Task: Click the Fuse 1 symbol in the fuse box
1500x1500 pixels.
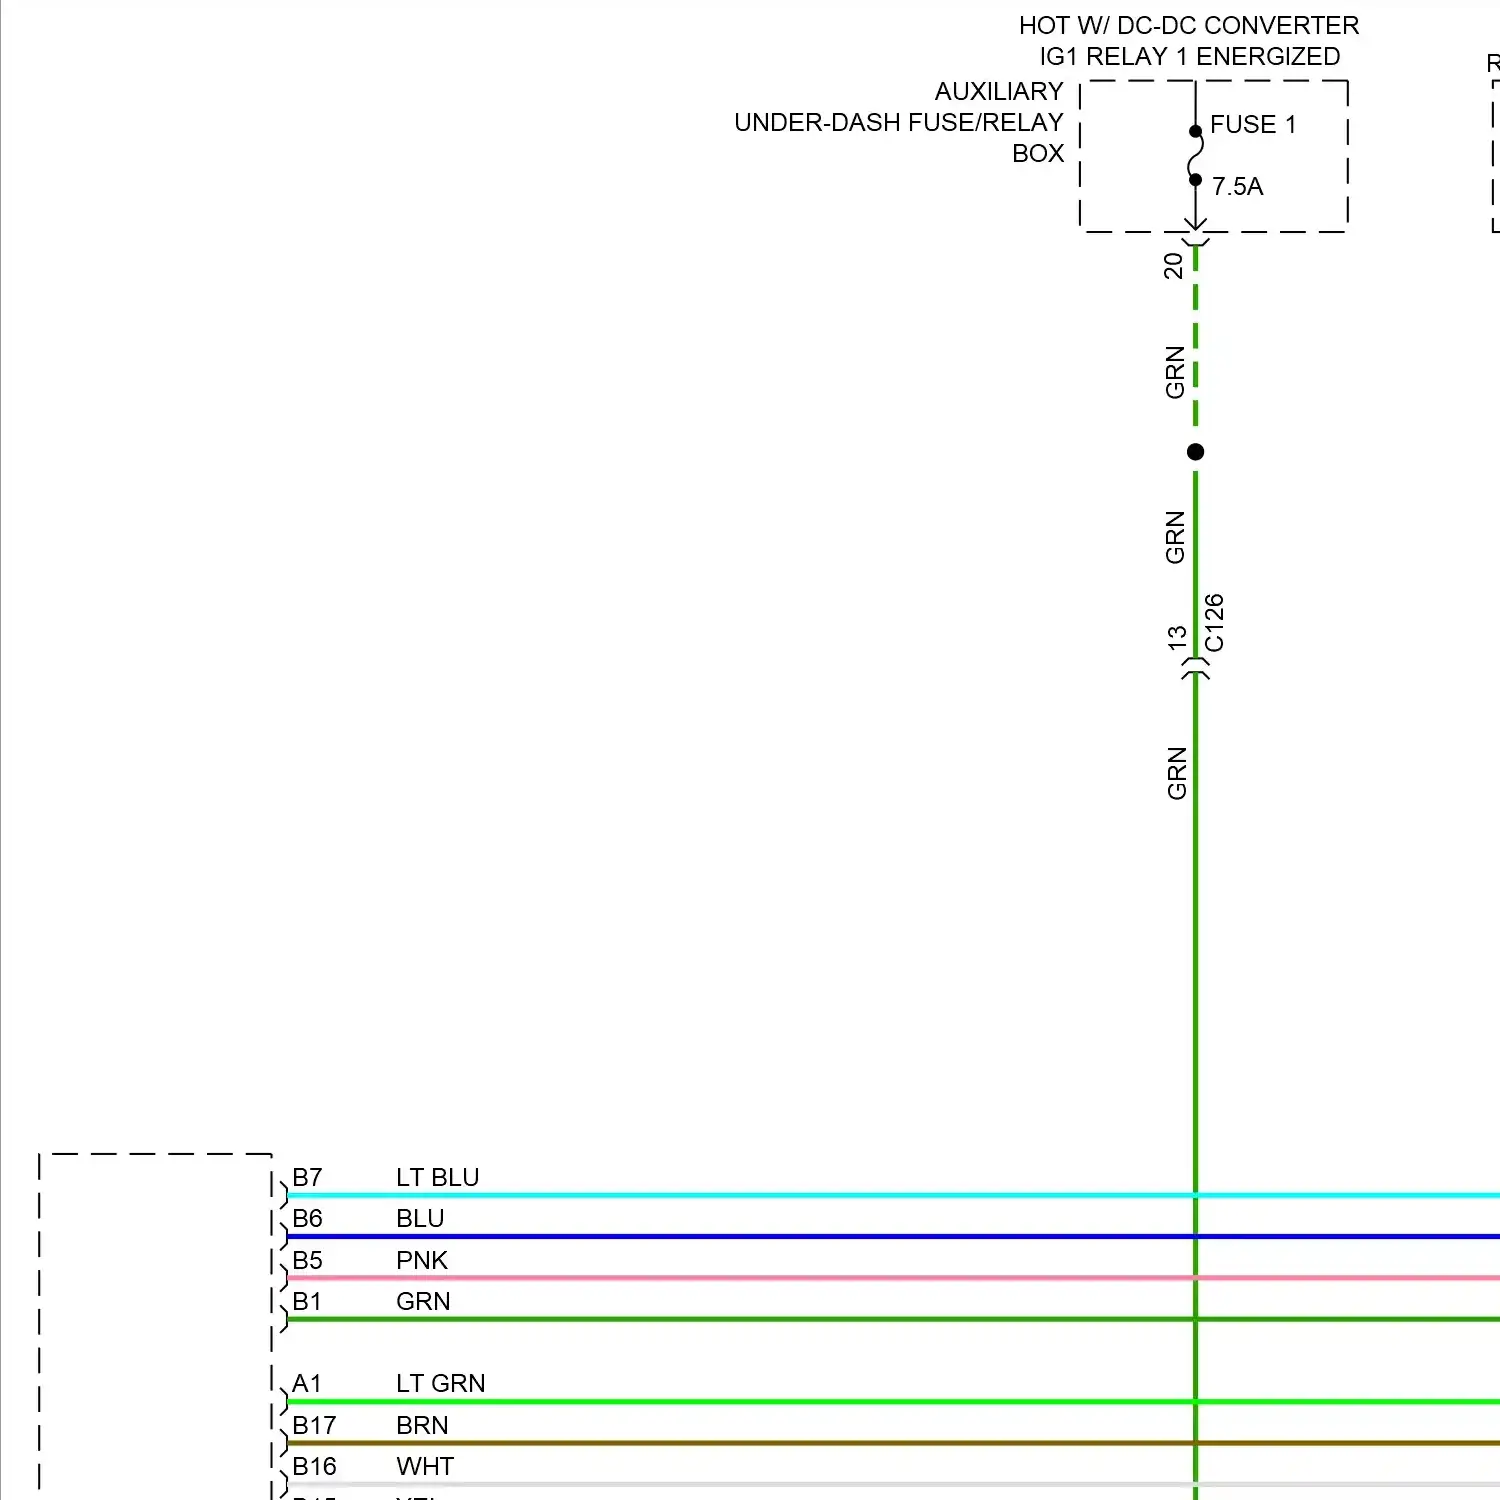Action: (1195, 156)
